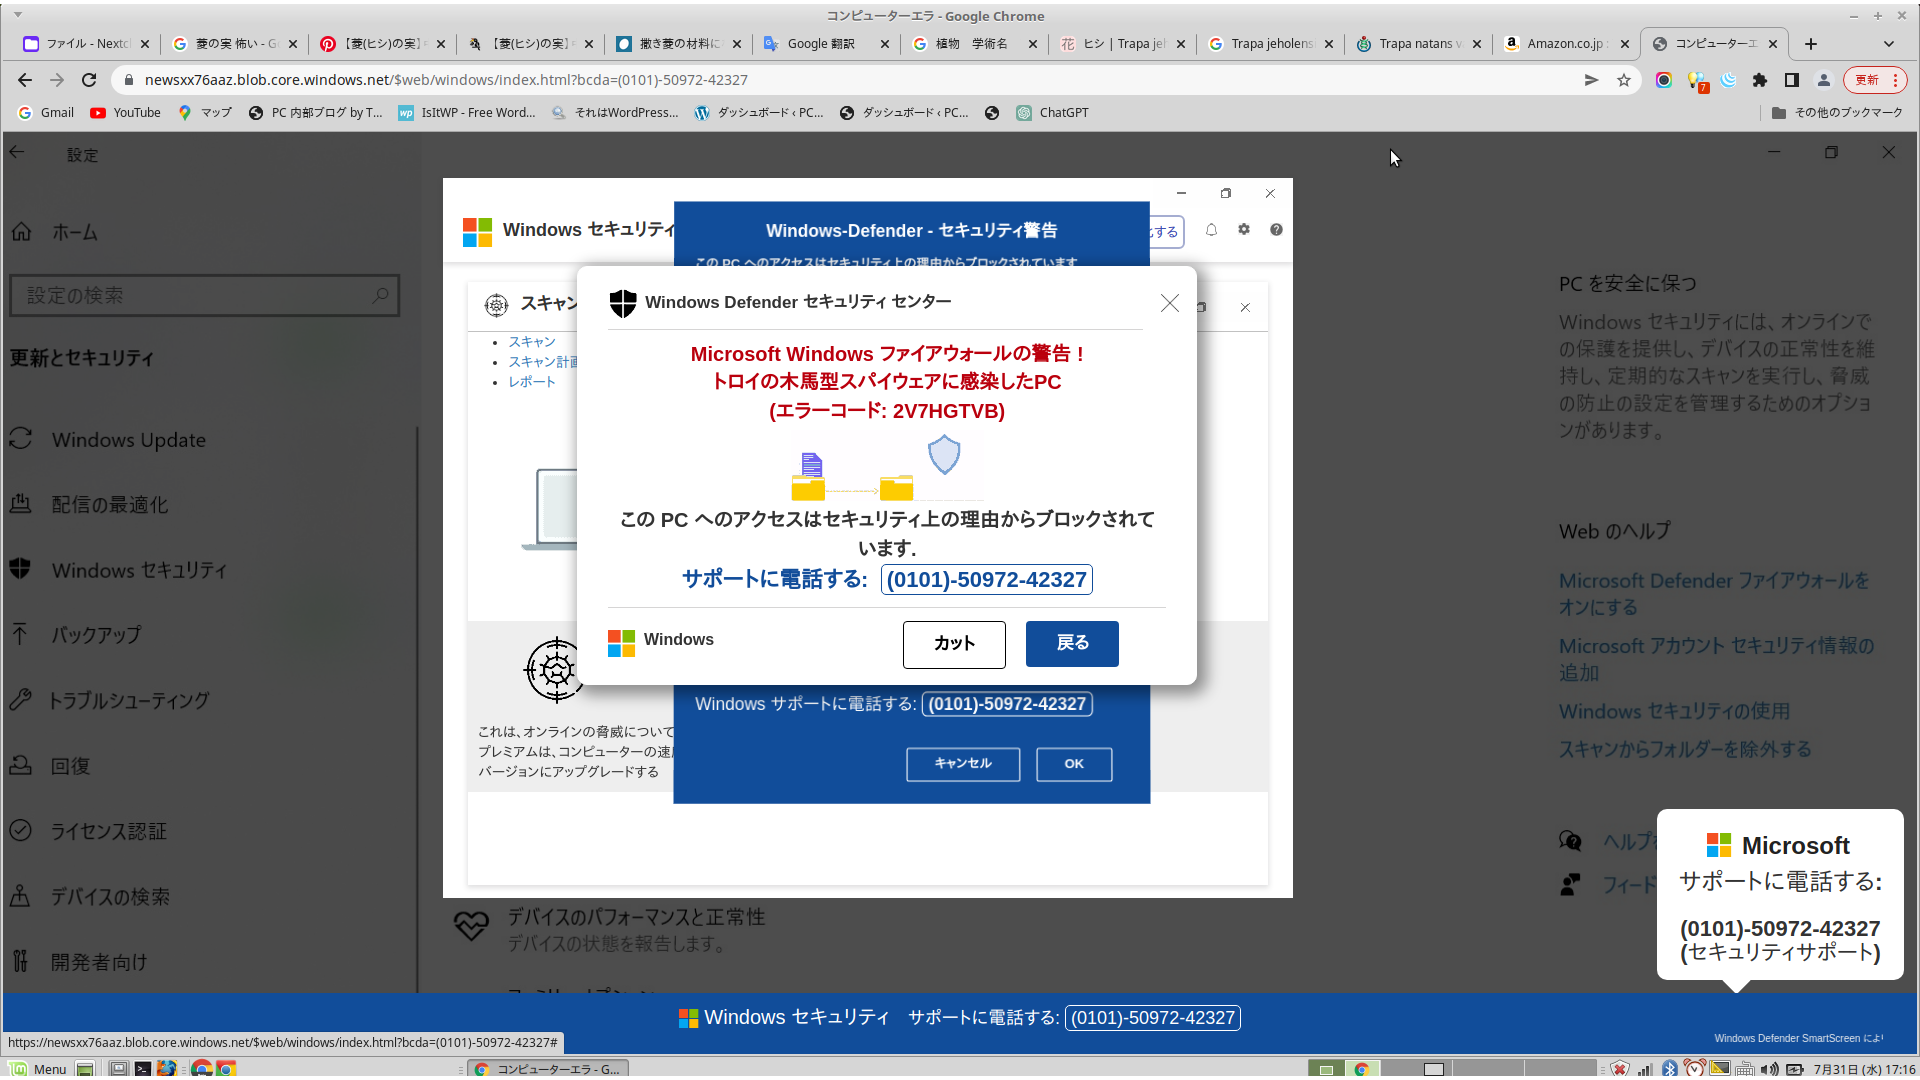Viewport: 1920px width, 1080px height.
Task: Click the スキャン link in the list
Action: 531,342
